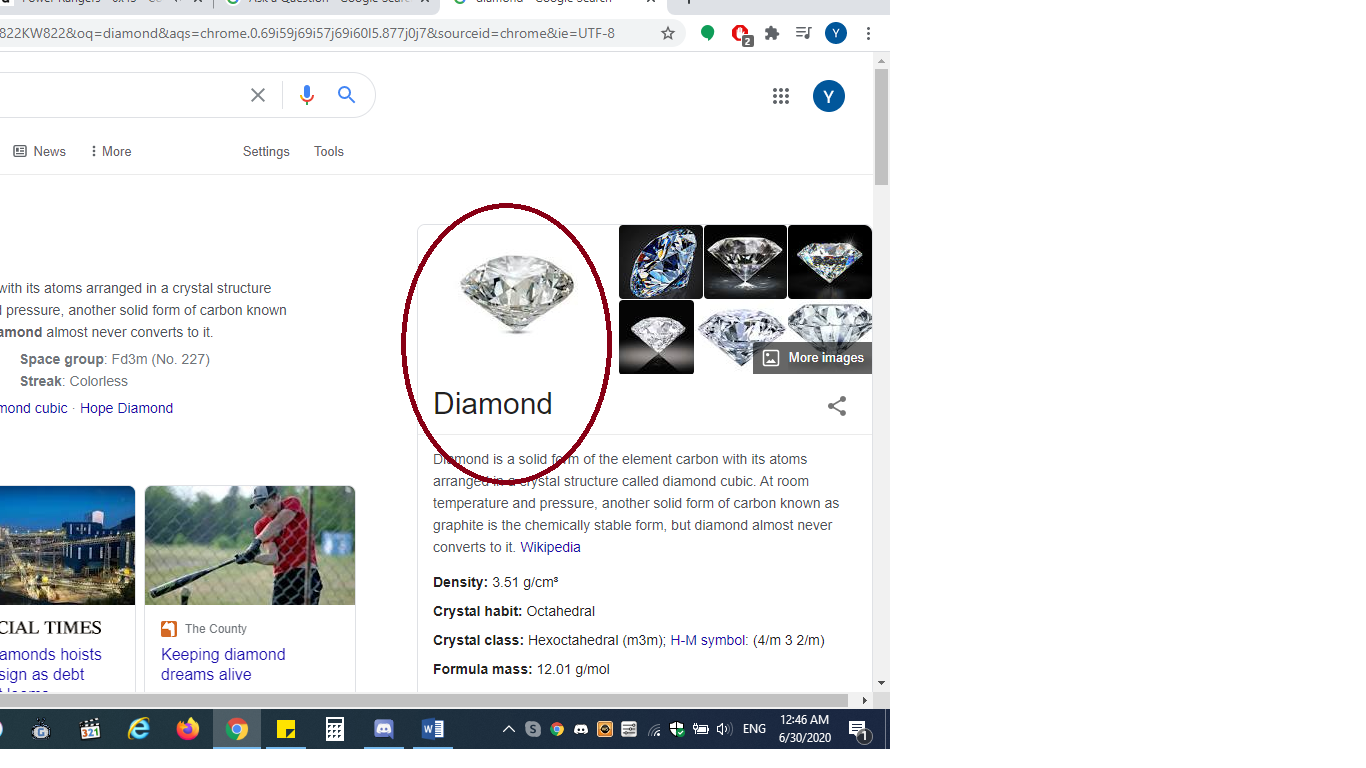The height and width of the screenshot is (768, 1366).
Task: Bookmark this page with the star icon
Action: point(668,33)
